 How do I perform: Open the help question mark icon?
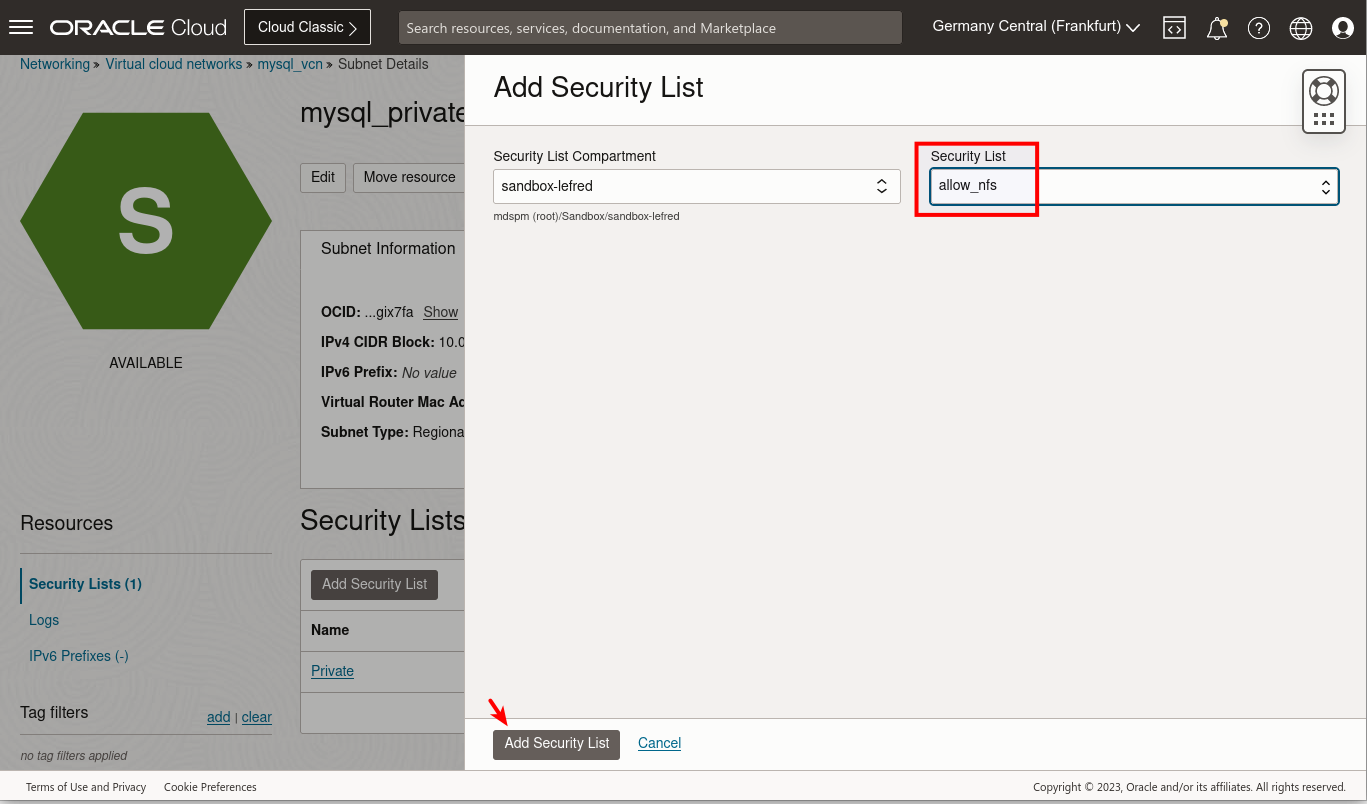click(x=1258, y=28)
